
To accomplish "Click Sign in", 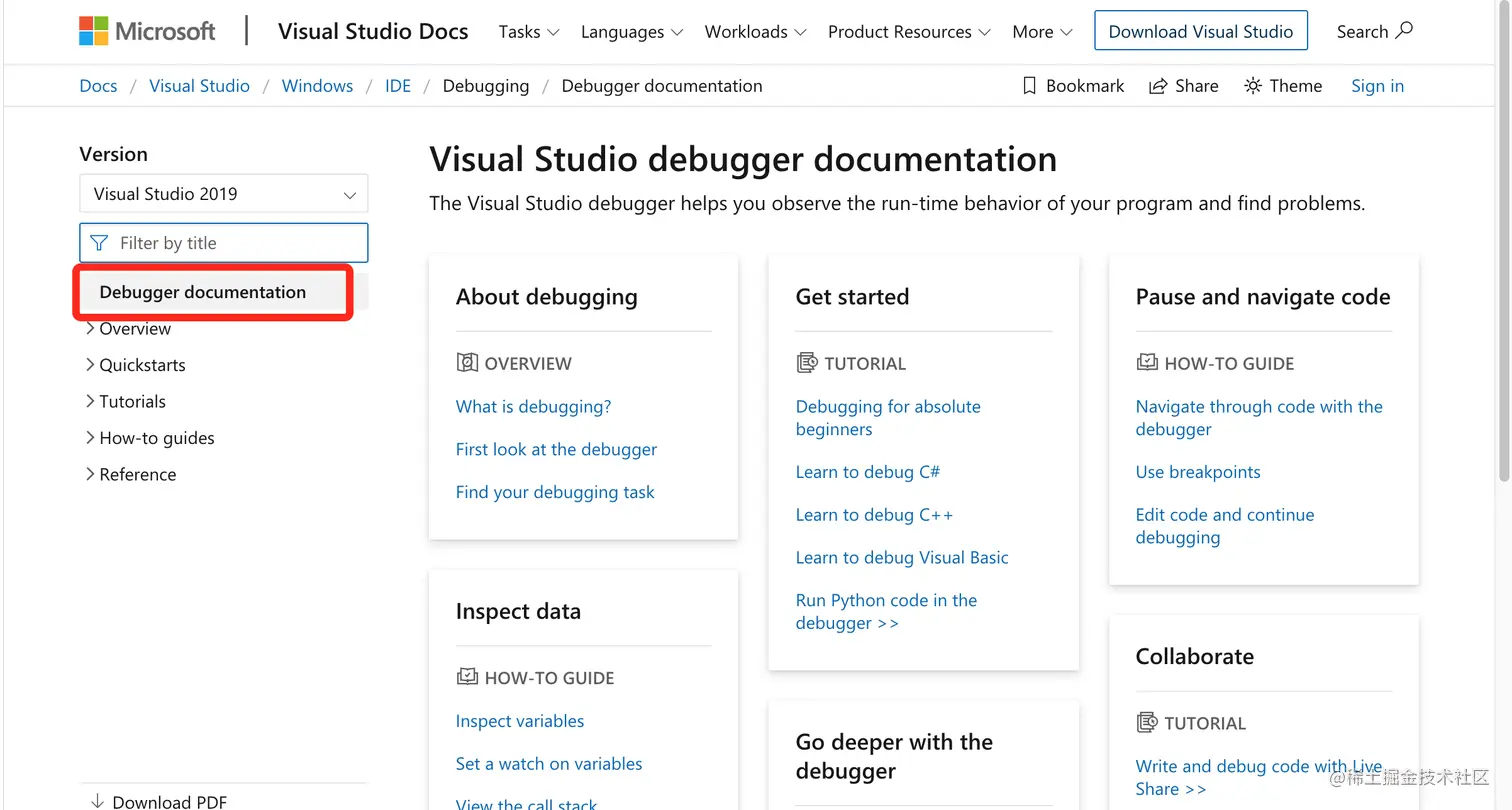I will point(1377,86).
